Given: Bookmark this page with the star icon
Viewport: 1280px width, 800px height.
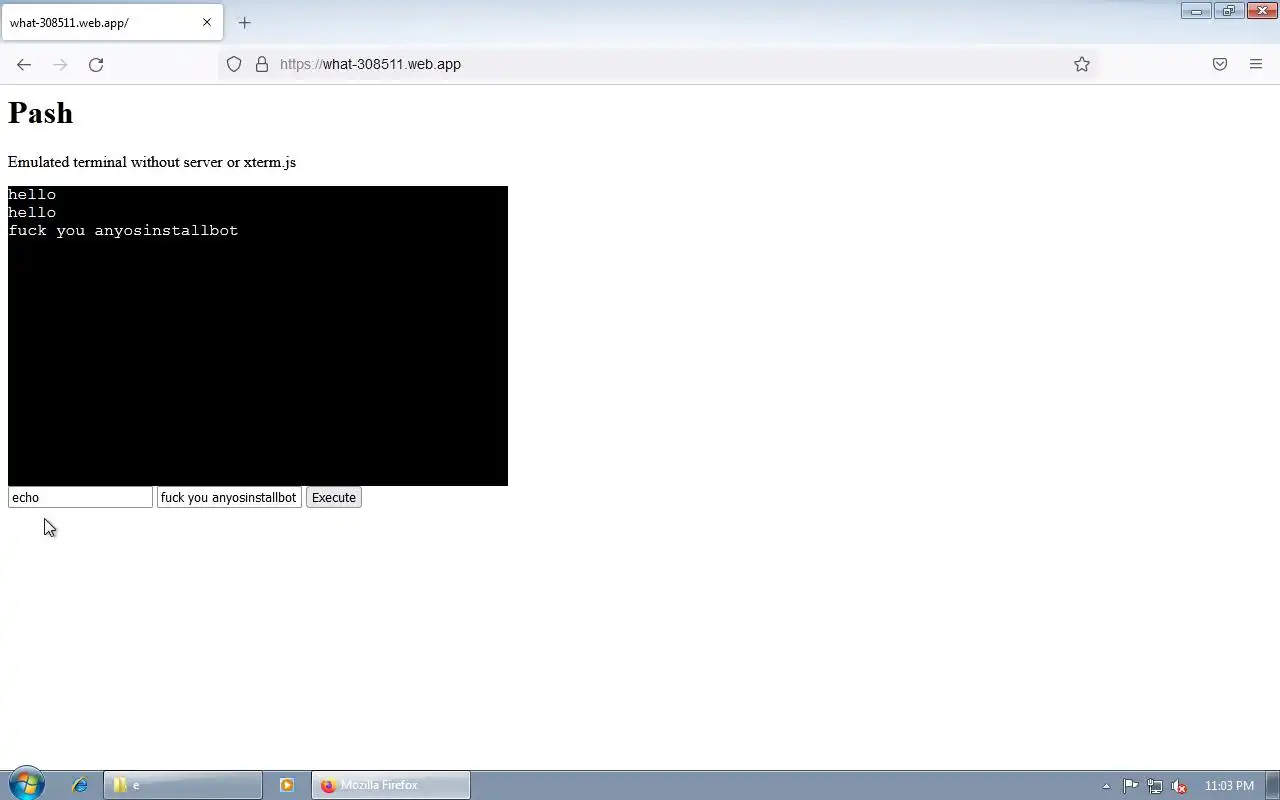Looking at the screenshot, I should [x=1082, y=64].
